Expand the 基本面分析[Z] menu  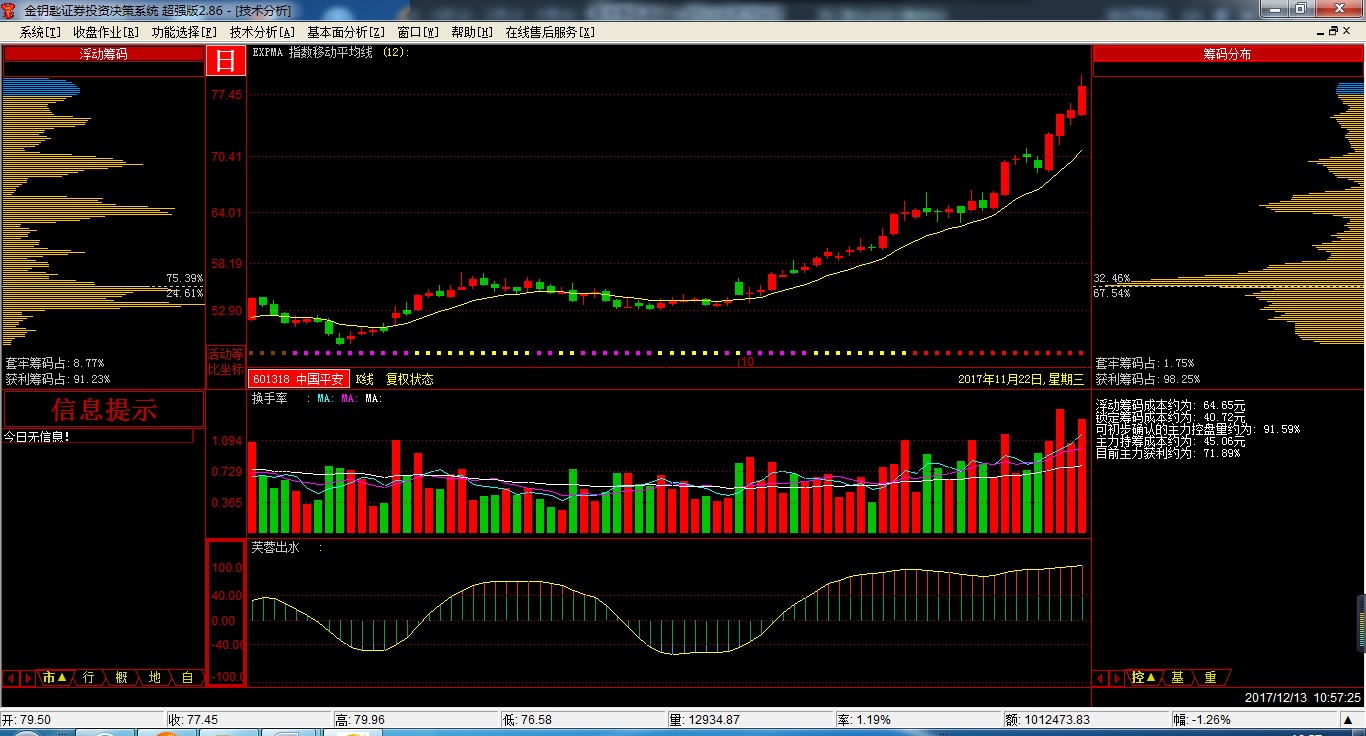pyautogui.click(x=346, y=32)
